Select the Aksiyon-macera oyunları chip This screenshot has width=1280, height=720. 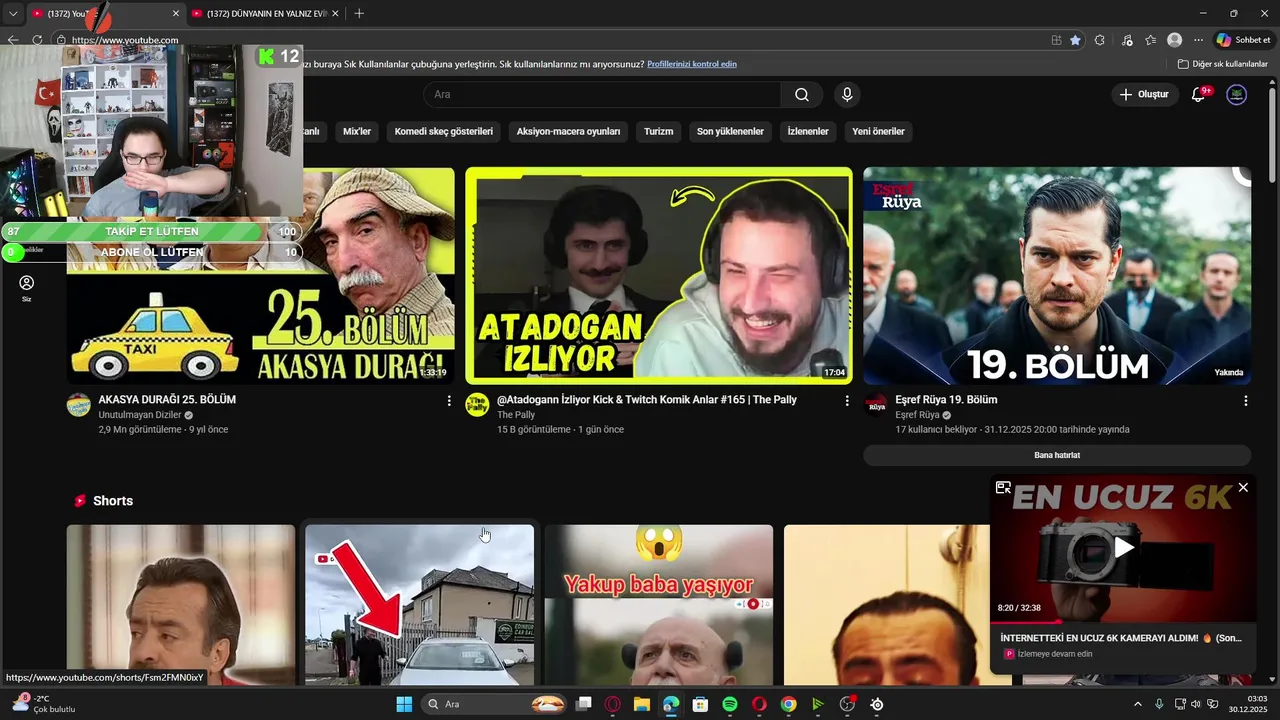[568, 131]
